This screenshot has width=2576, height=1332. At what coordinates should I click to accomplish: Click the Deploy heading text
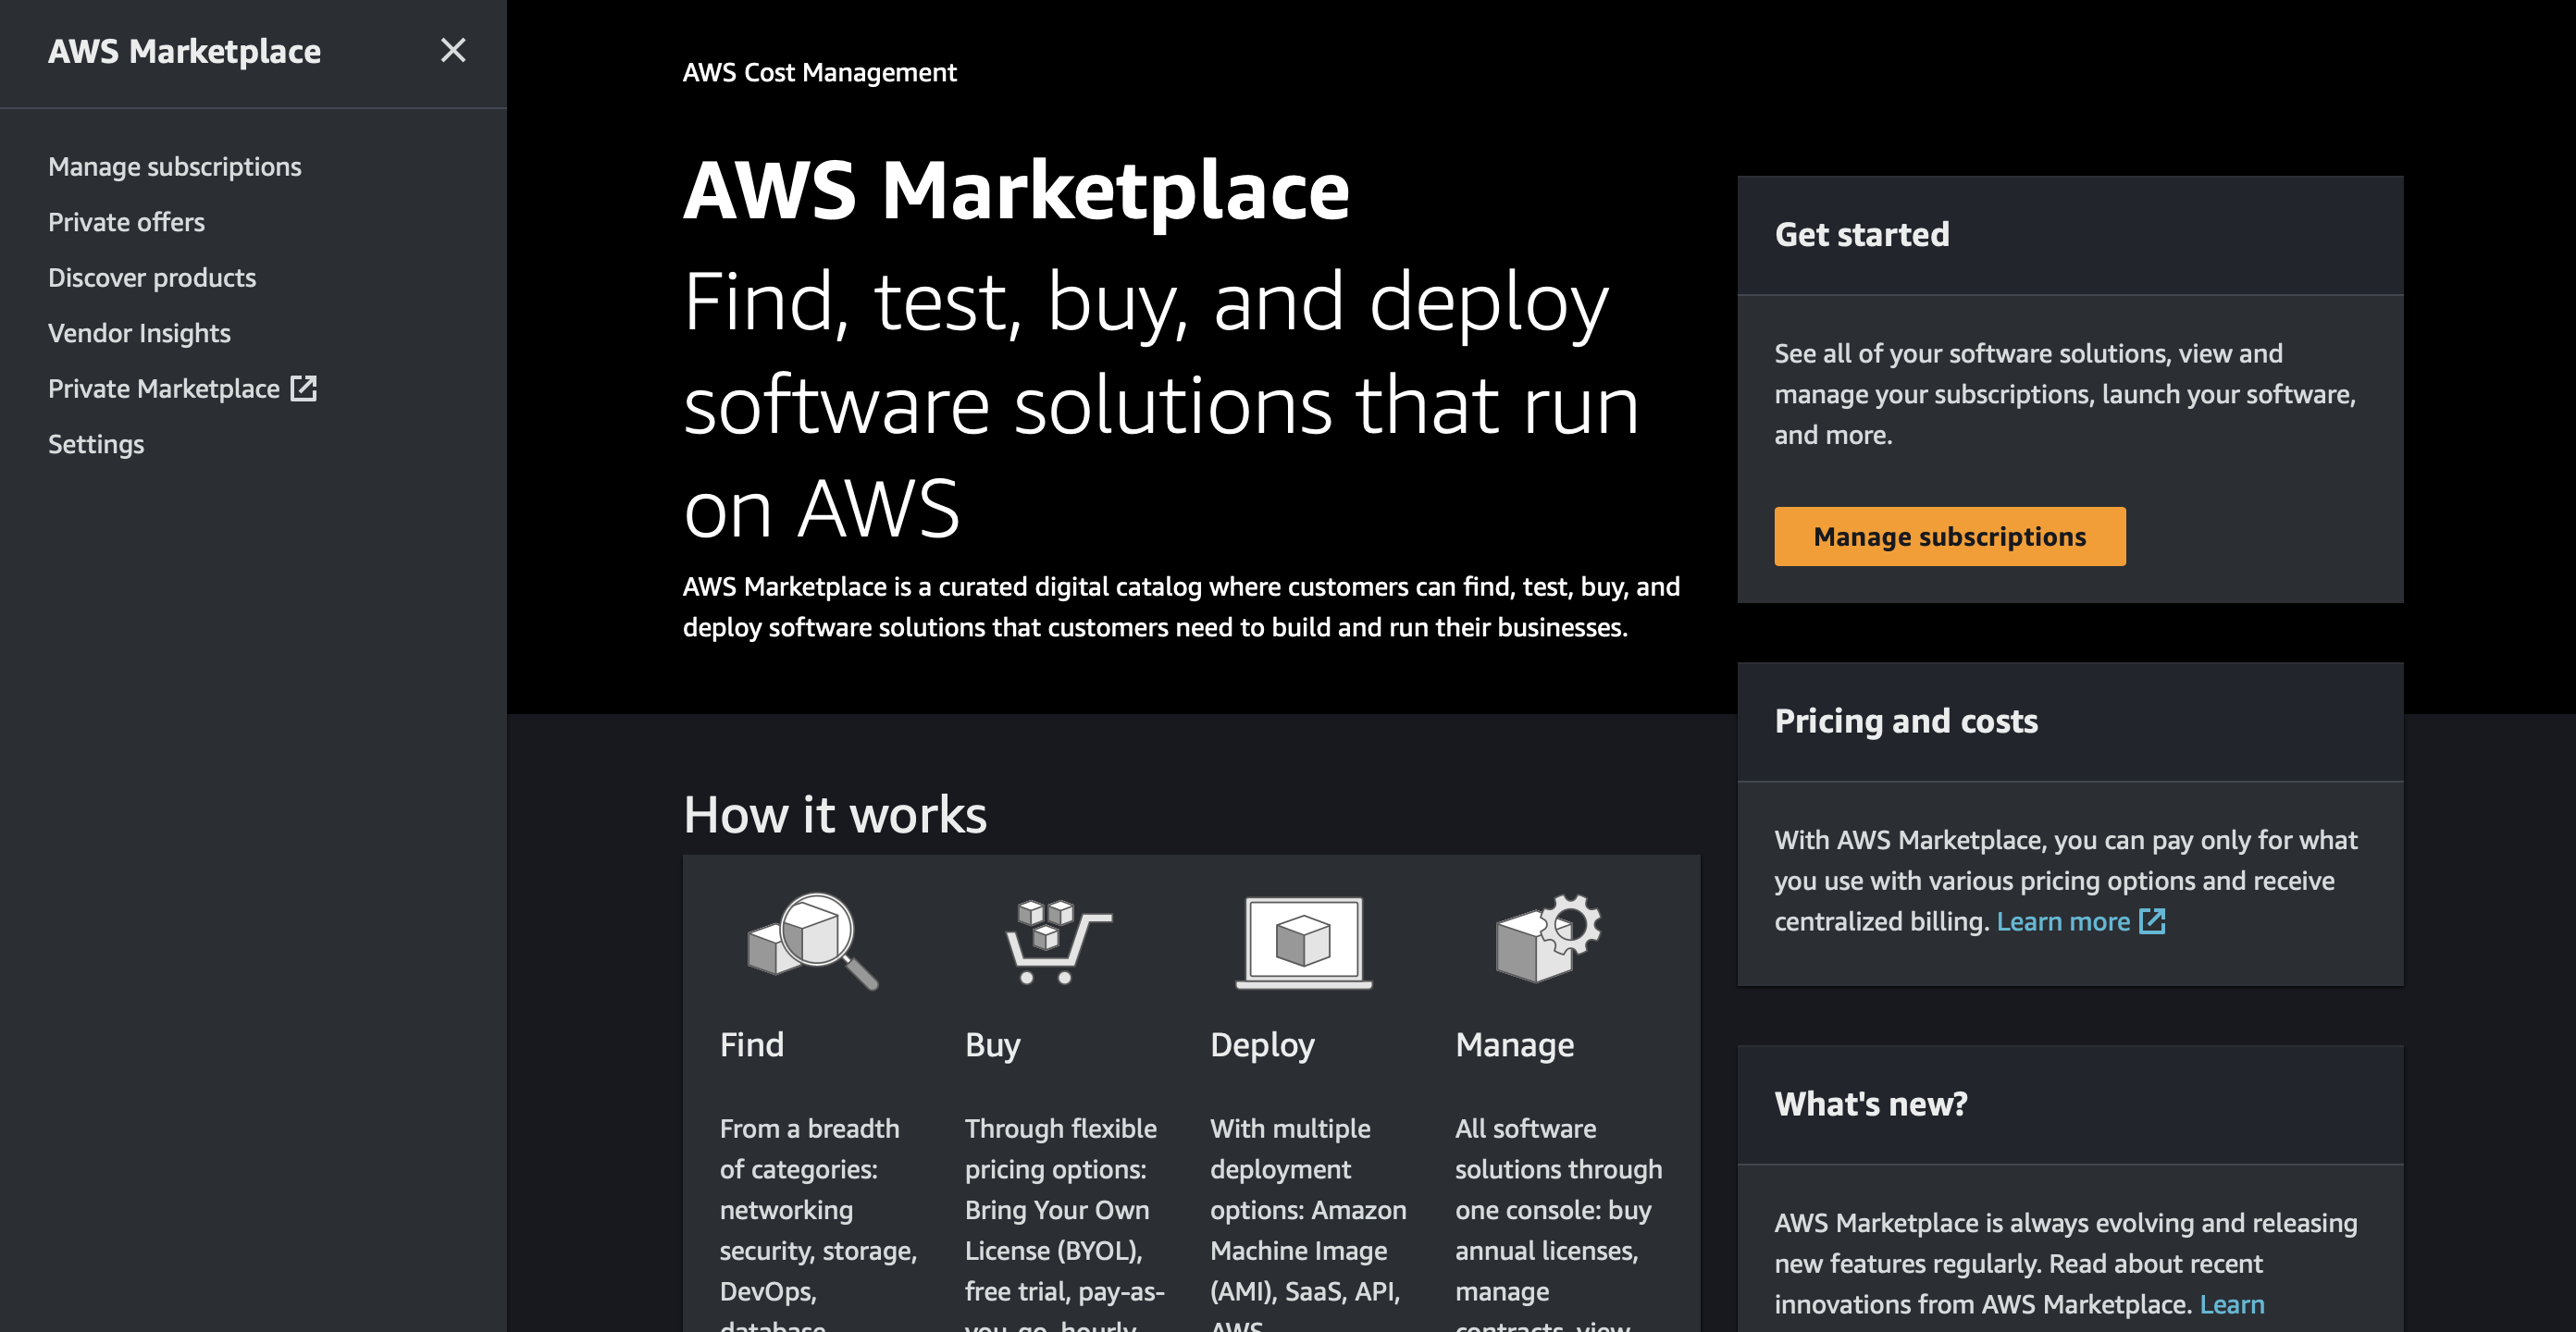1262,1045
